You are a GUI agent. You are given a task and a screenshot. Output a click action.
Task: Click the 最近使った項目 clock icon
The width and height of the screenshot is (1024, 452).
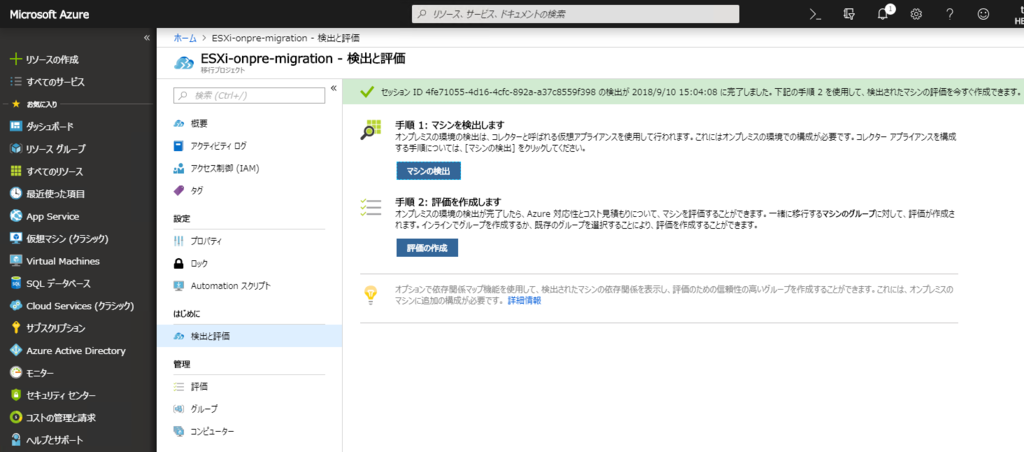16,194
